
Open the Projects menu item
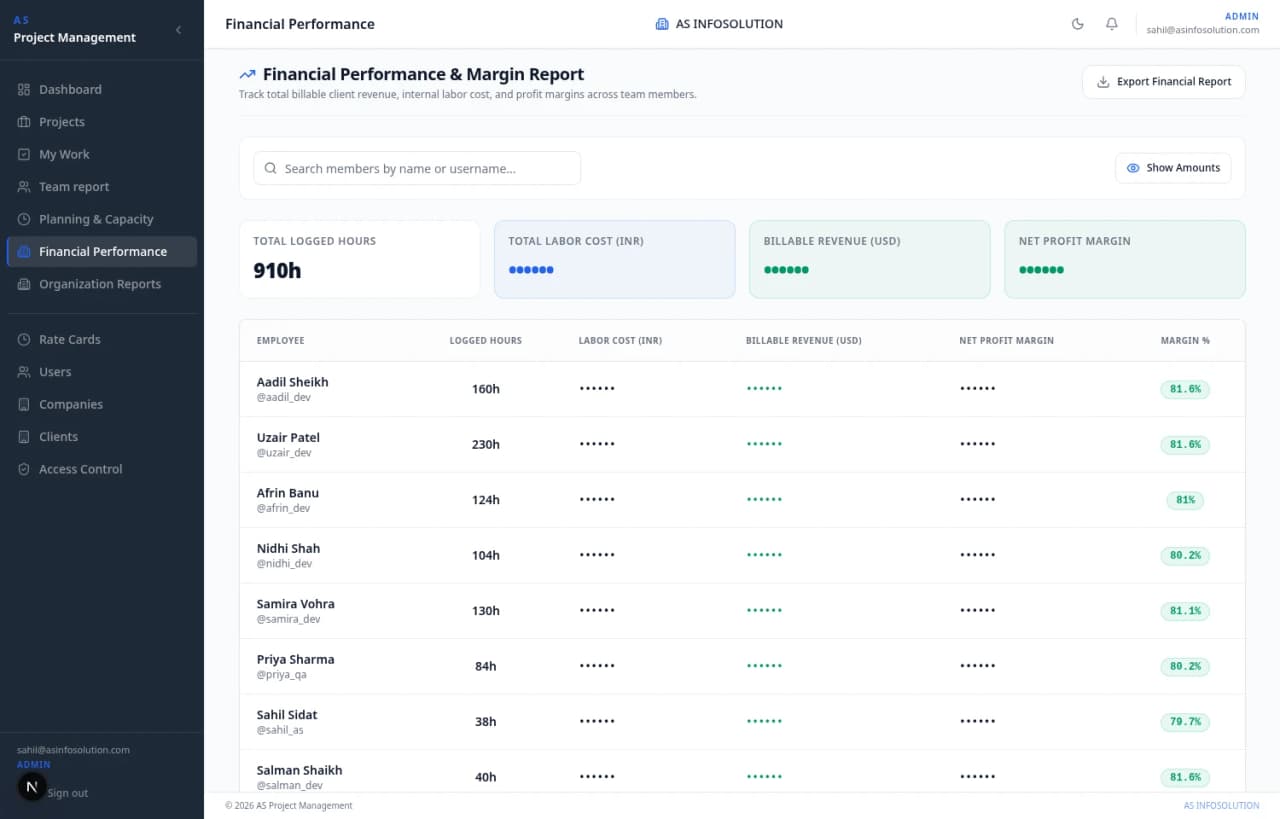102,122
